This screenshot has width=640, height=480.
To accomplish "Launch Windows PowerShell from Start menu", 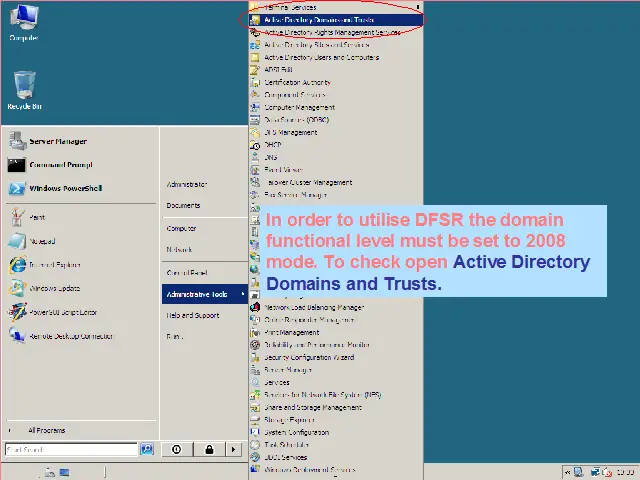I will pyautogui.click(x=81, y=188).
